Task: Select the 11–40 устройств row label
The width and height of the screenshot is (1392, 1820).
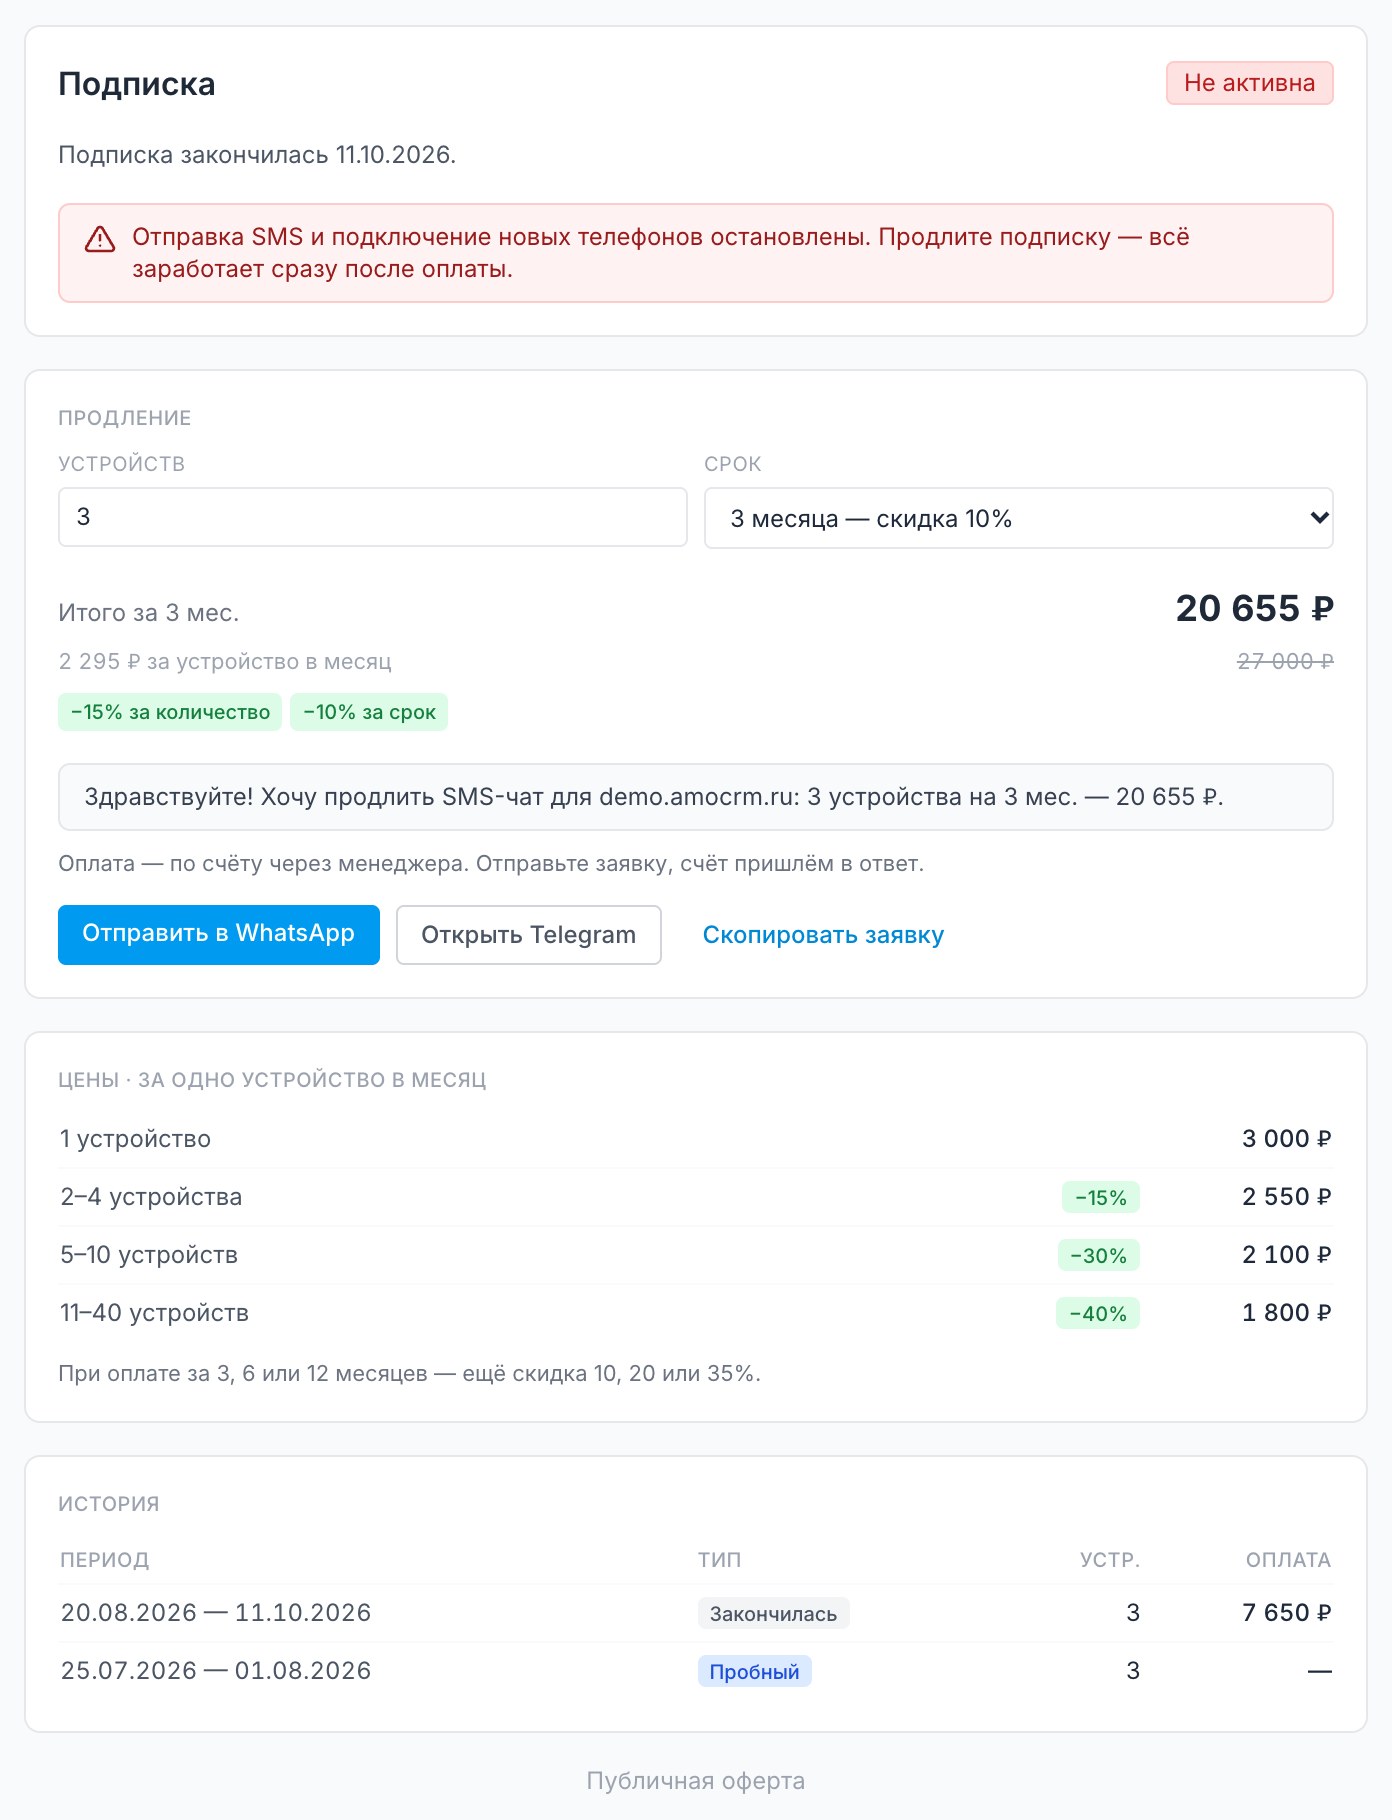Action: pyautogui.click(x=154, y=1313)
